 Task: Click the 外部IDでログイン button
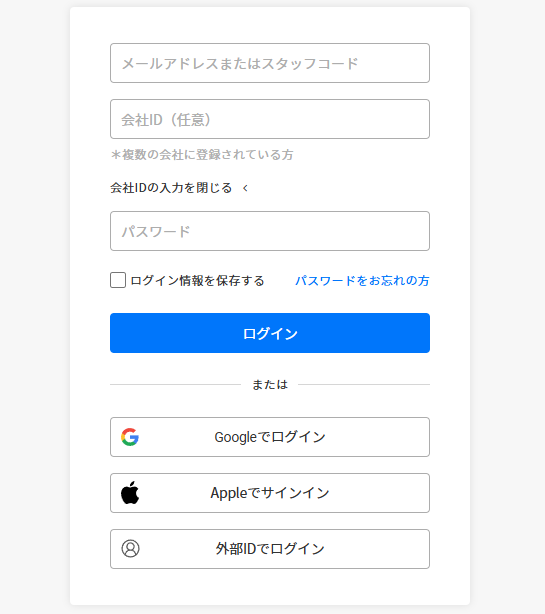[270, 549]
